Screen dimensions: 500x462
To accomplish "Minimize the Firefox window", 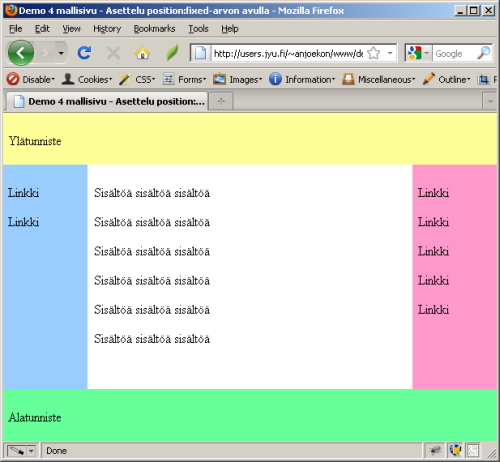I will [460, 10].
